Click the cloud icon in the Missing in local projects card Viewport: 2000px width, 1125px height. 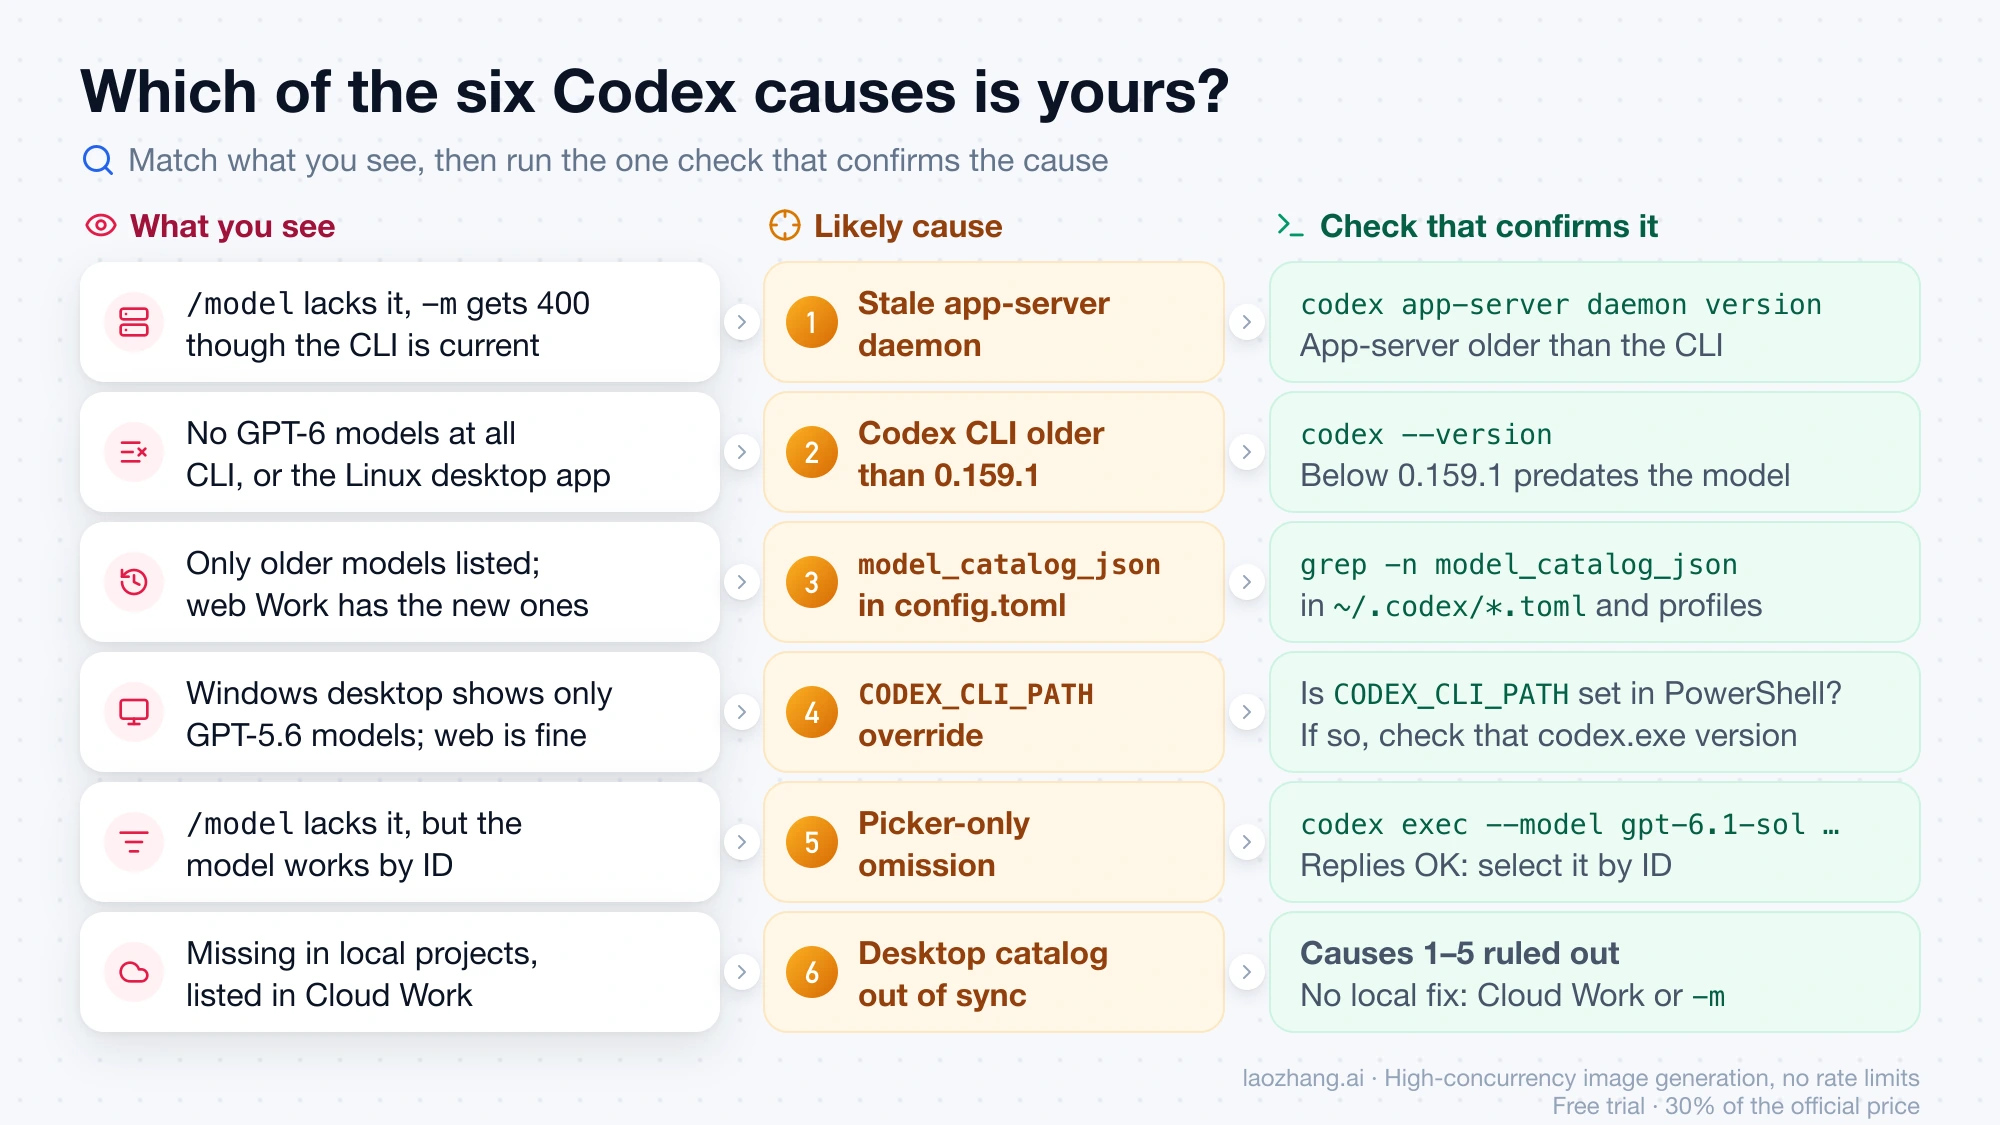point(134,972)
